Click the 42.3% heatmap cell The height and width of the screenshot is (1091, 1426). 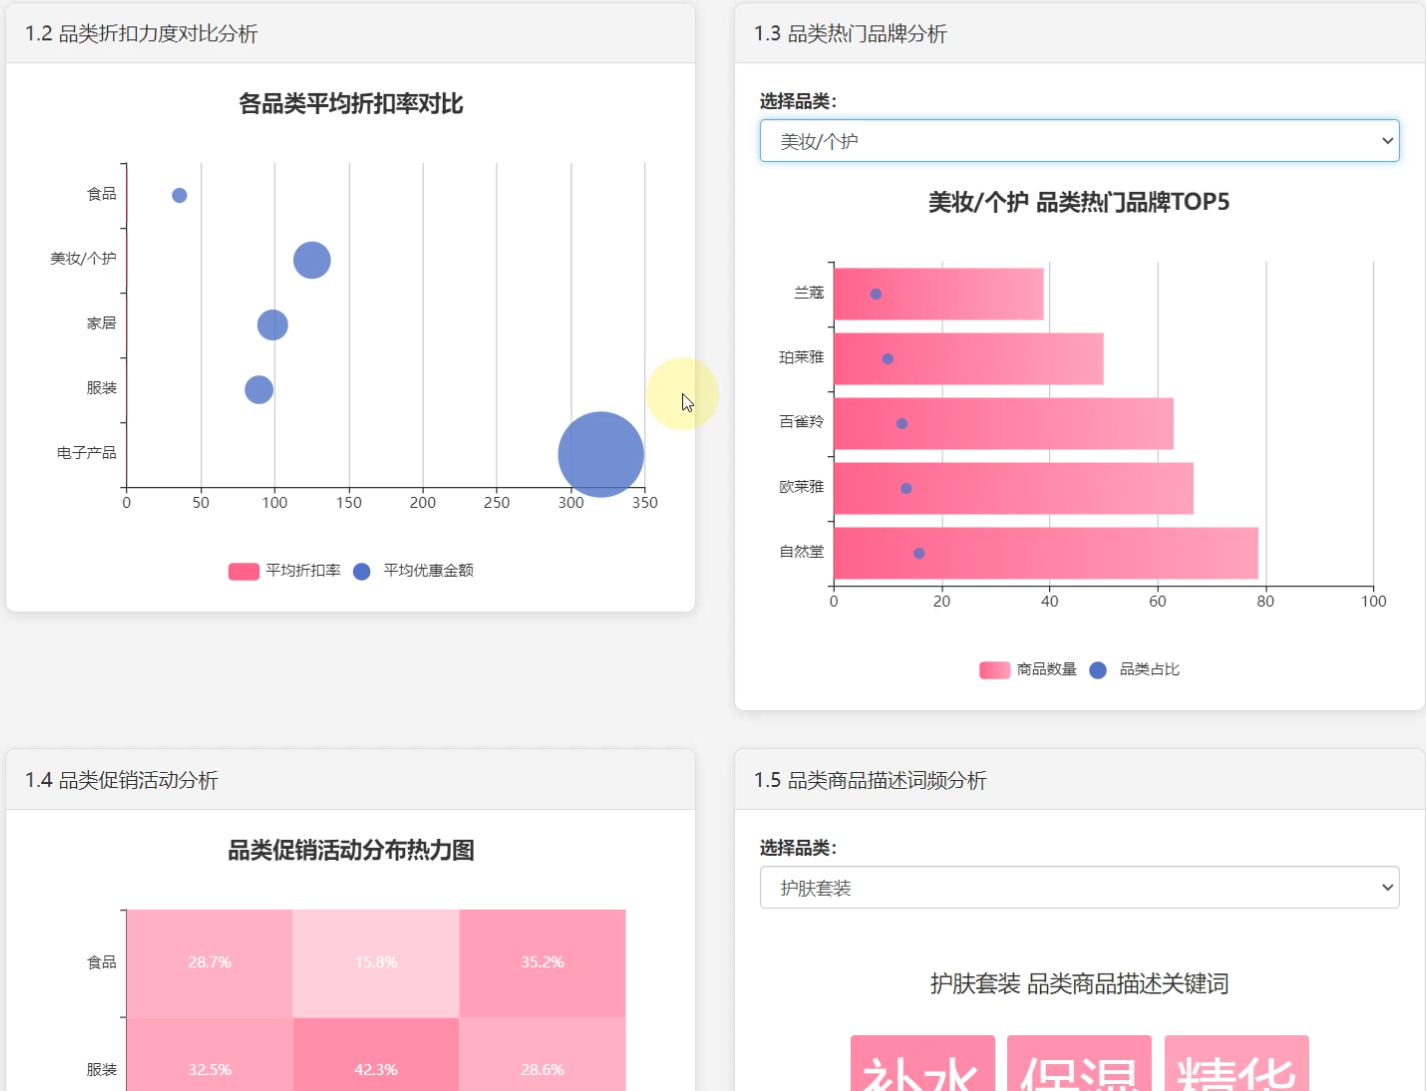[376, 1055]
